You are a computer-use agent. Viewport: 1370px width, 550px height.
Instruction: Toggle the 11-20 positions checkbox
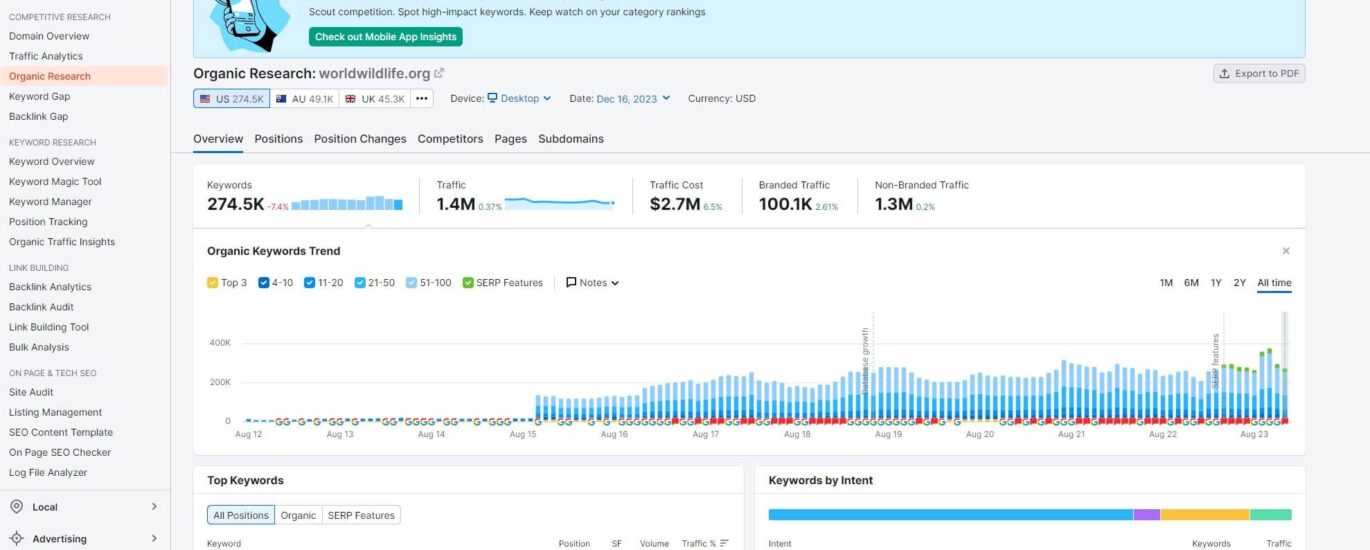[x=310, y=283]
